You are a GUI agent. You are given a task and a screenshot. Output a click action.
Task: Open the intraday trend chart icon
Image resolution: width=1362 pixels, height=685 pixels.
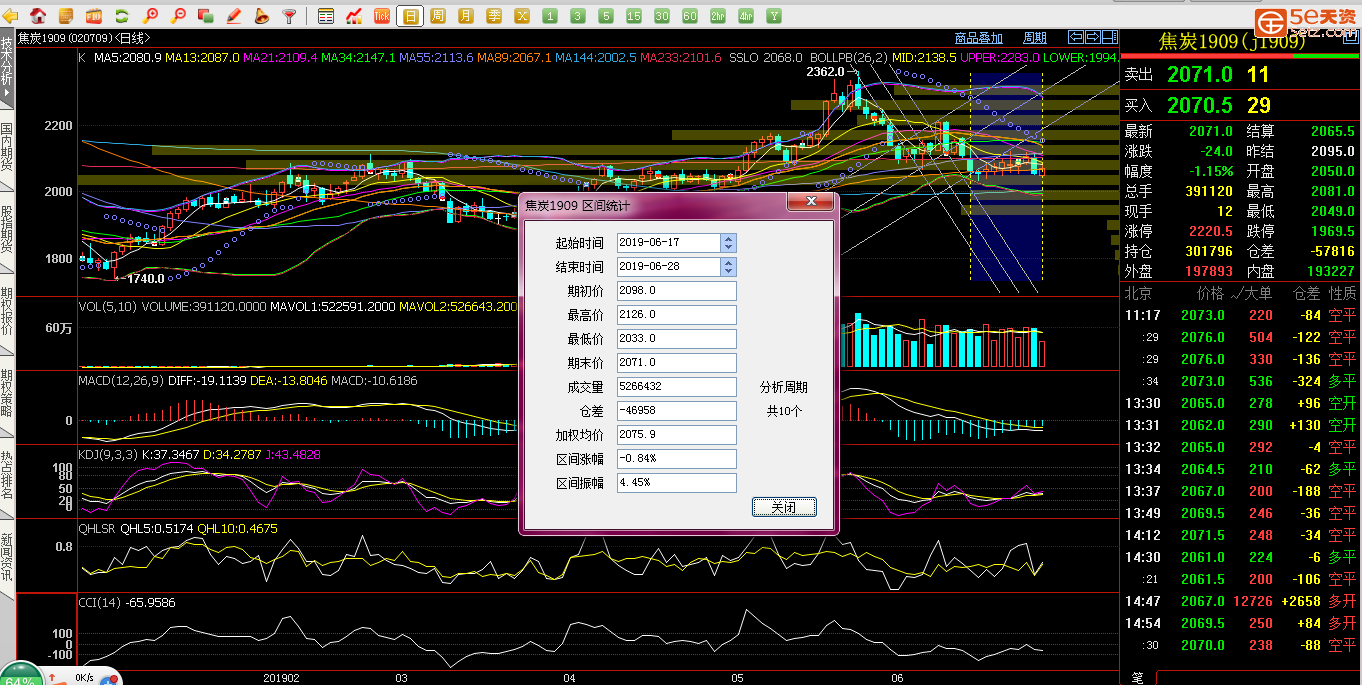(354, 16)
